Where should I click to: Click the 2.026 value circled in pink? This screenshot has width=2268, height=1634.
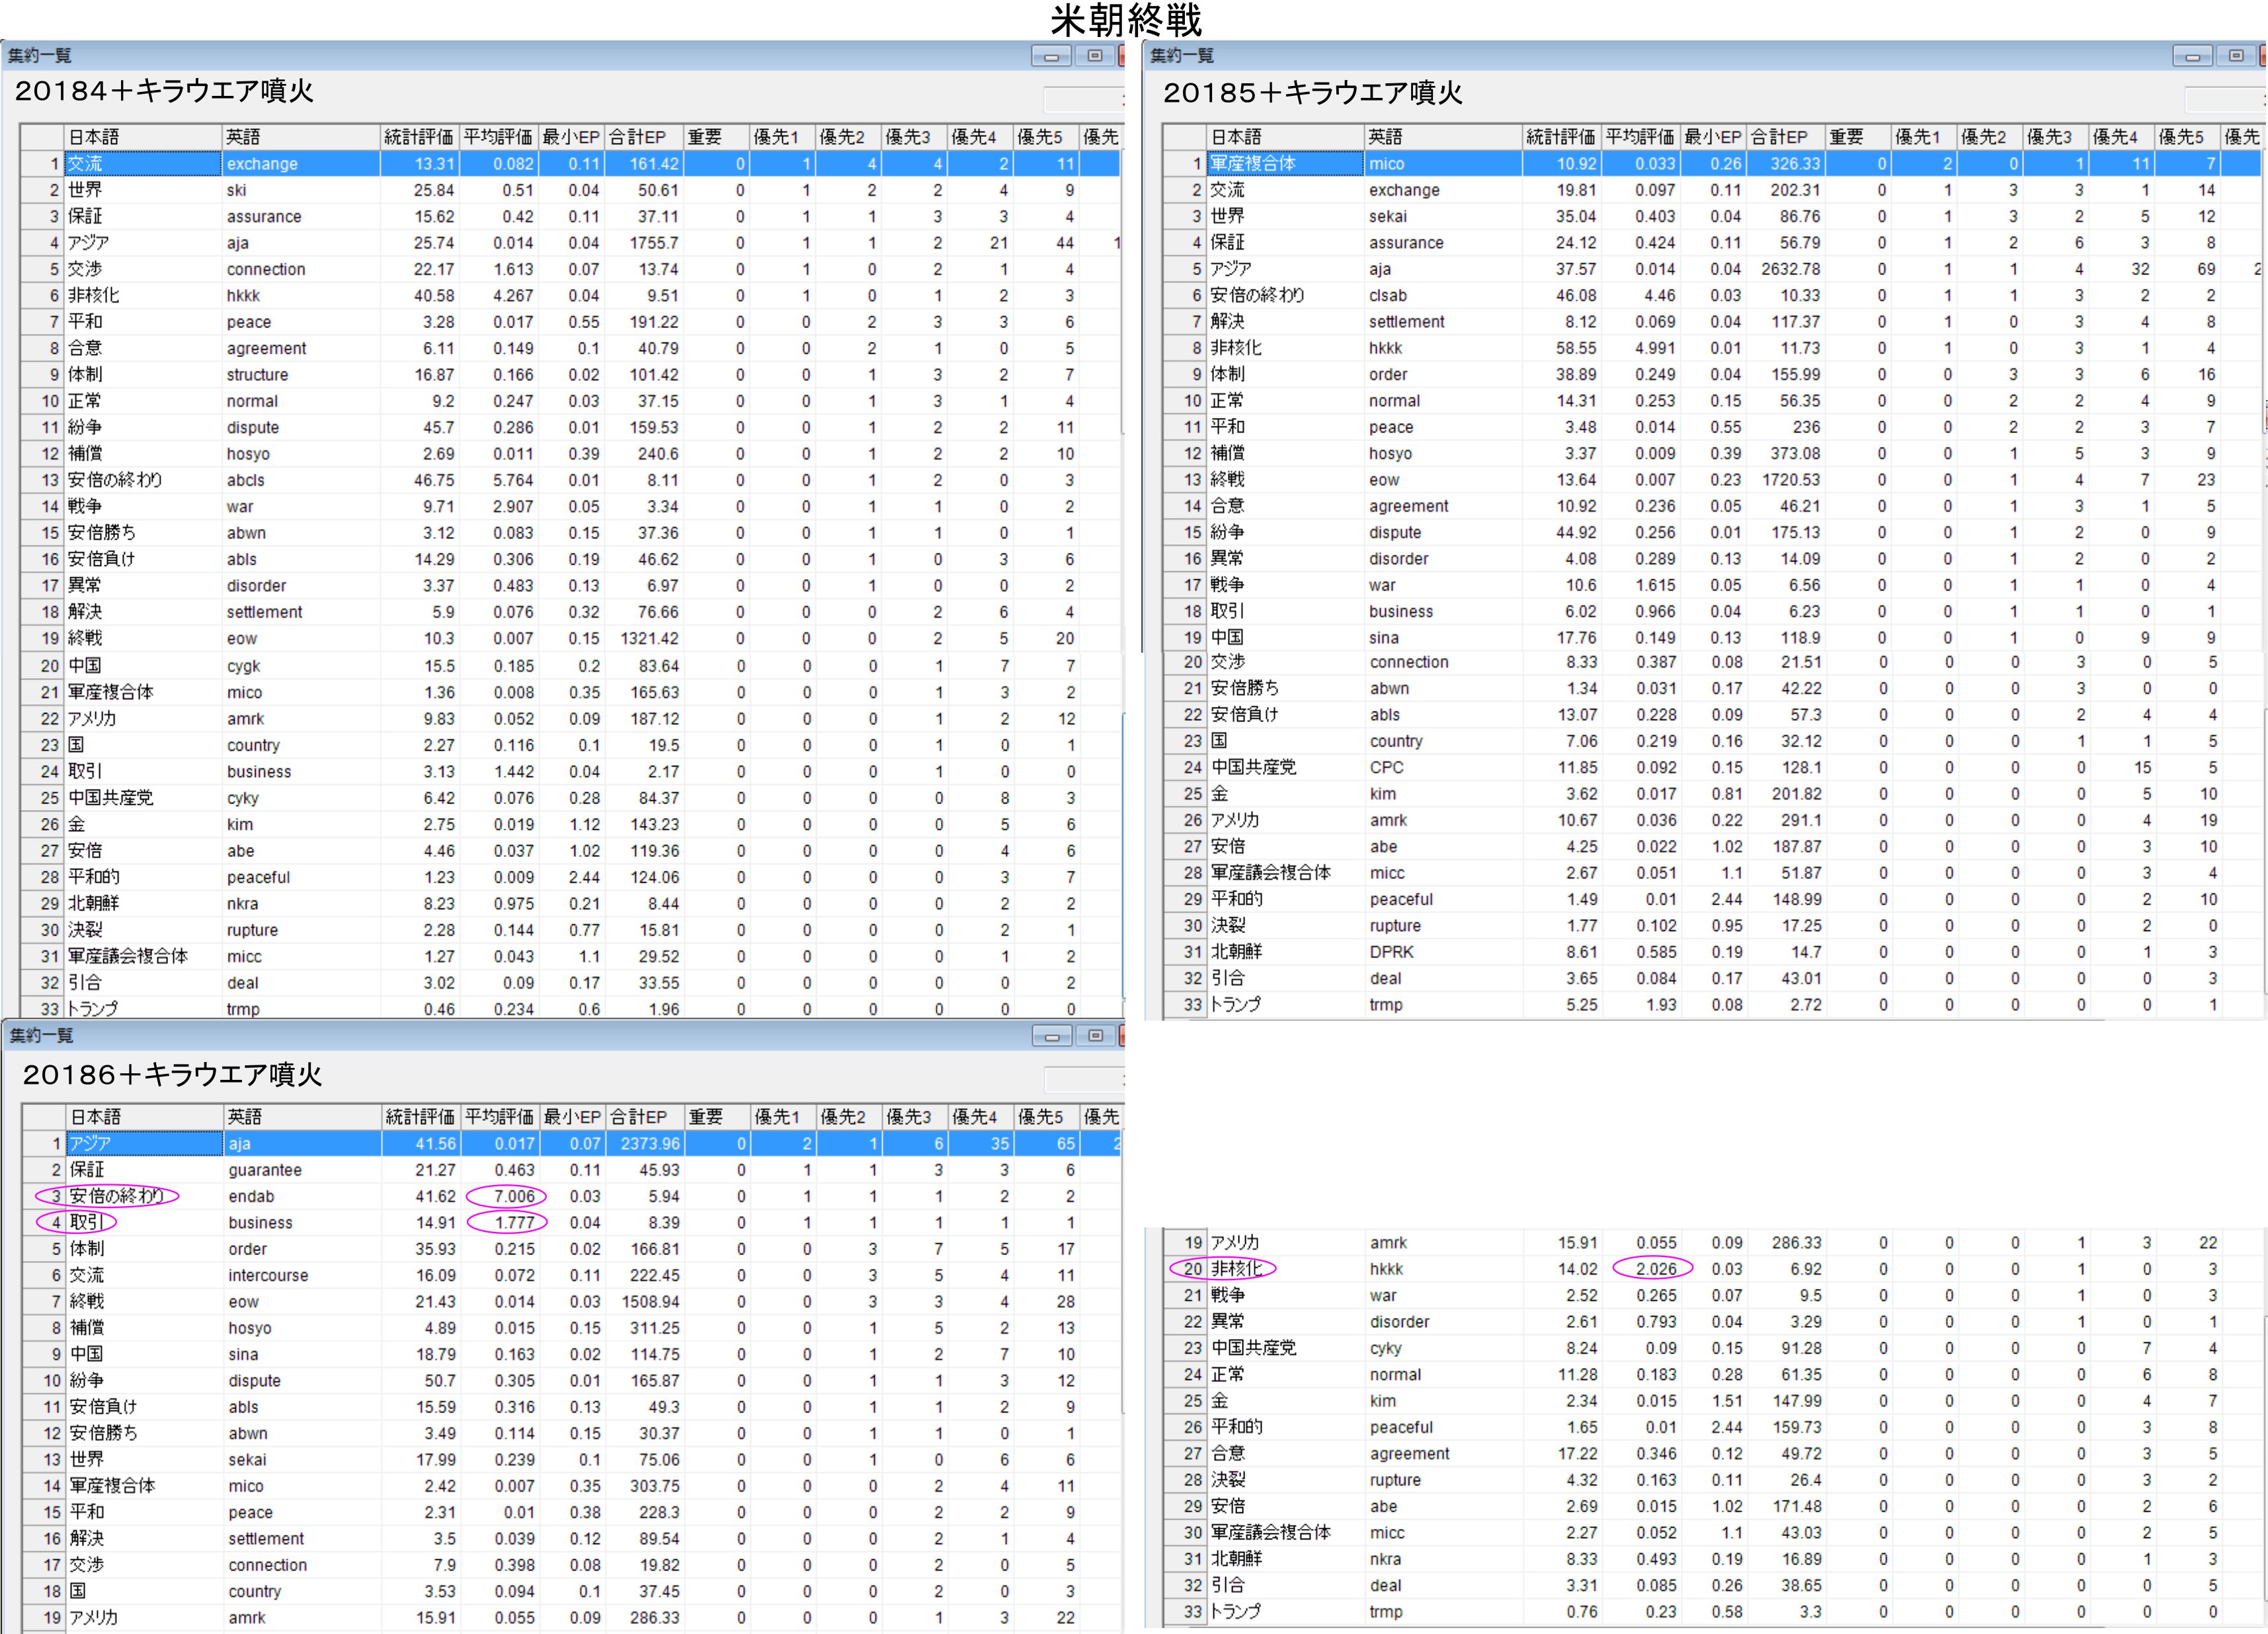click(x=1655, y=1269)
